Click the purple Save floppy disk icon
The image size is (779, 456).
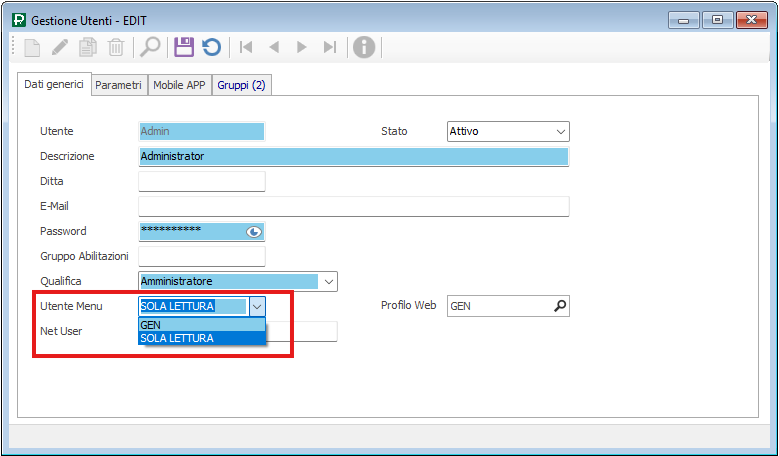click(183, 47)
